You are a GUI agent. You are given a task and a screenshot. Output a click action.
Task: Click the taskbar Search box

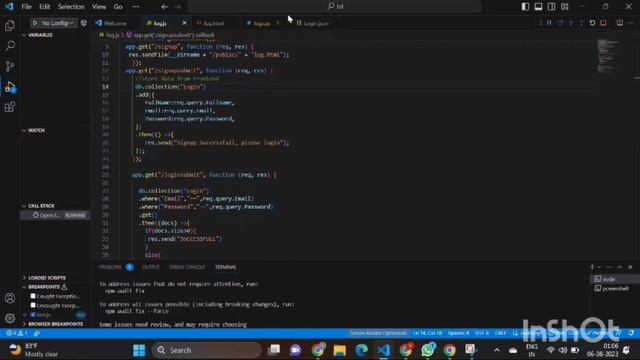(207, 350)
